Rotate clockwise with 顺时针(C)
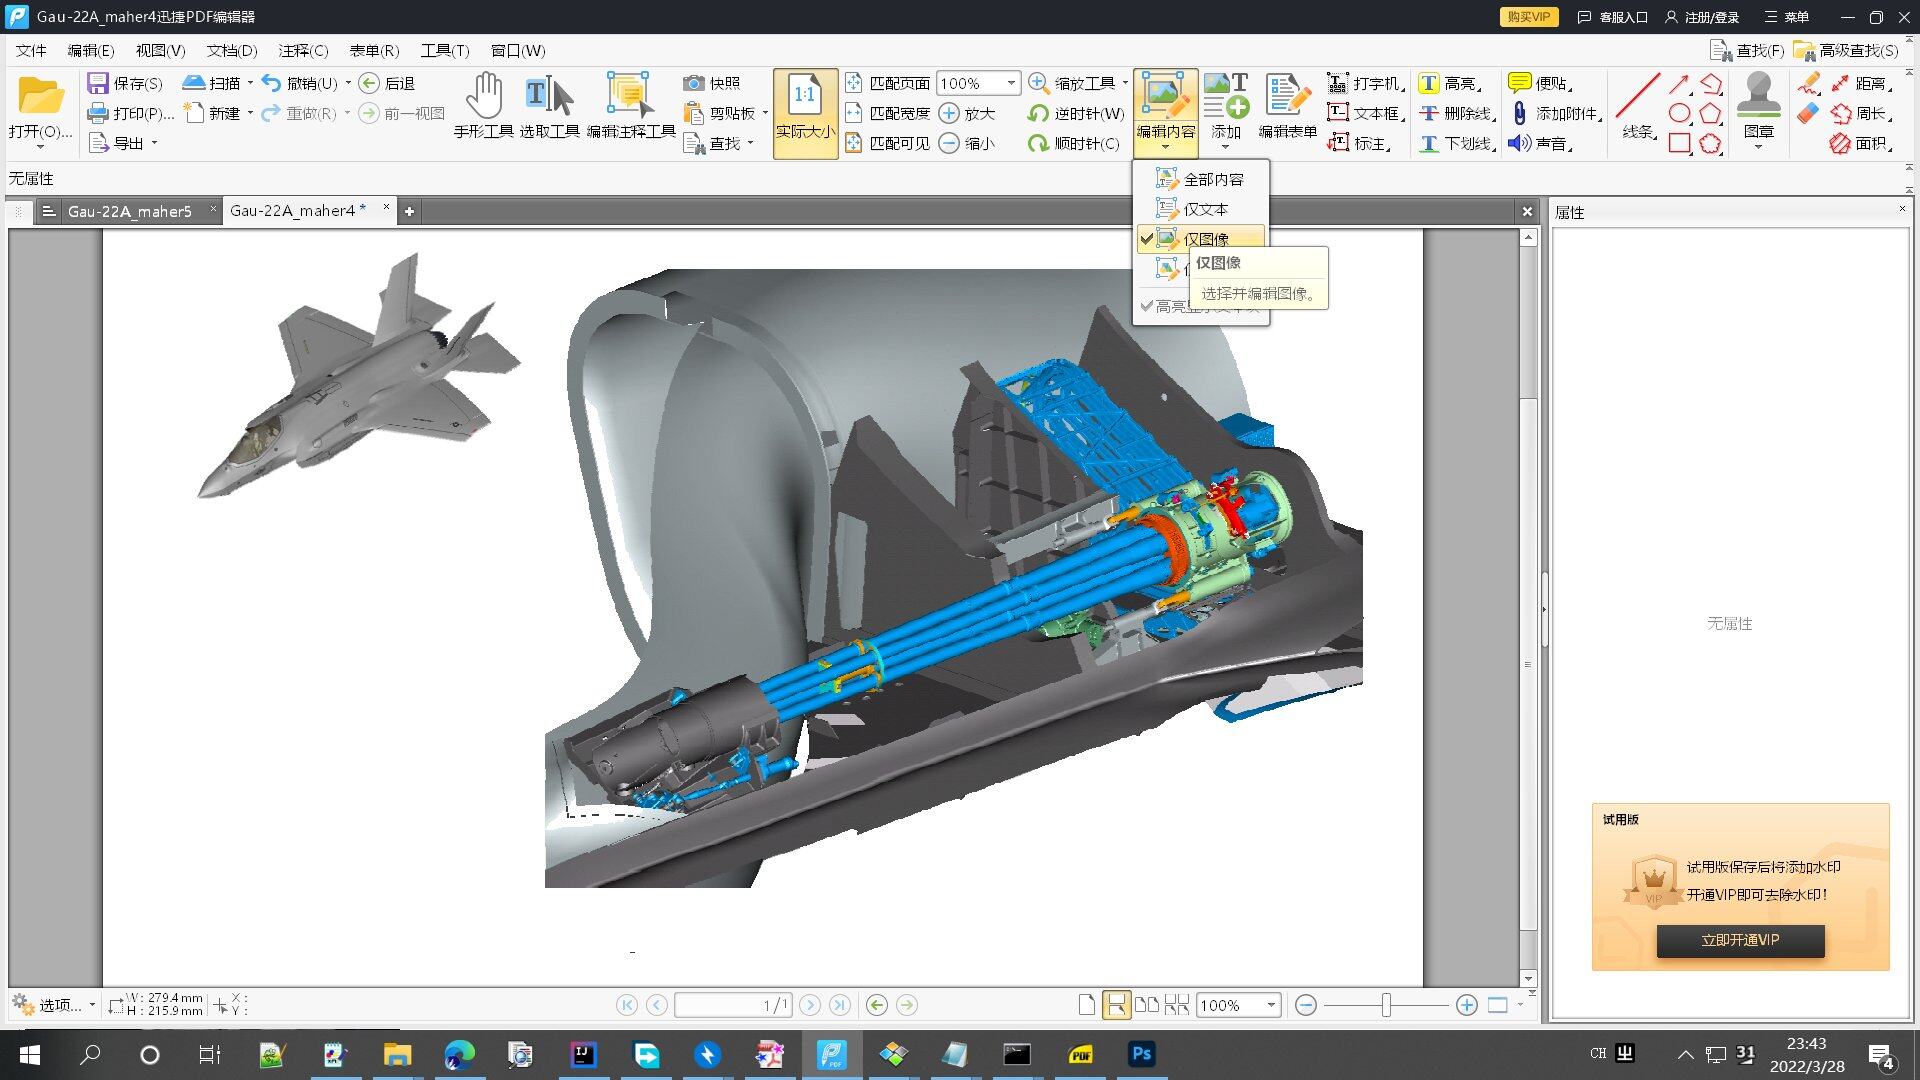Screen dimensions: 1920x1080 pos(1074,143)
